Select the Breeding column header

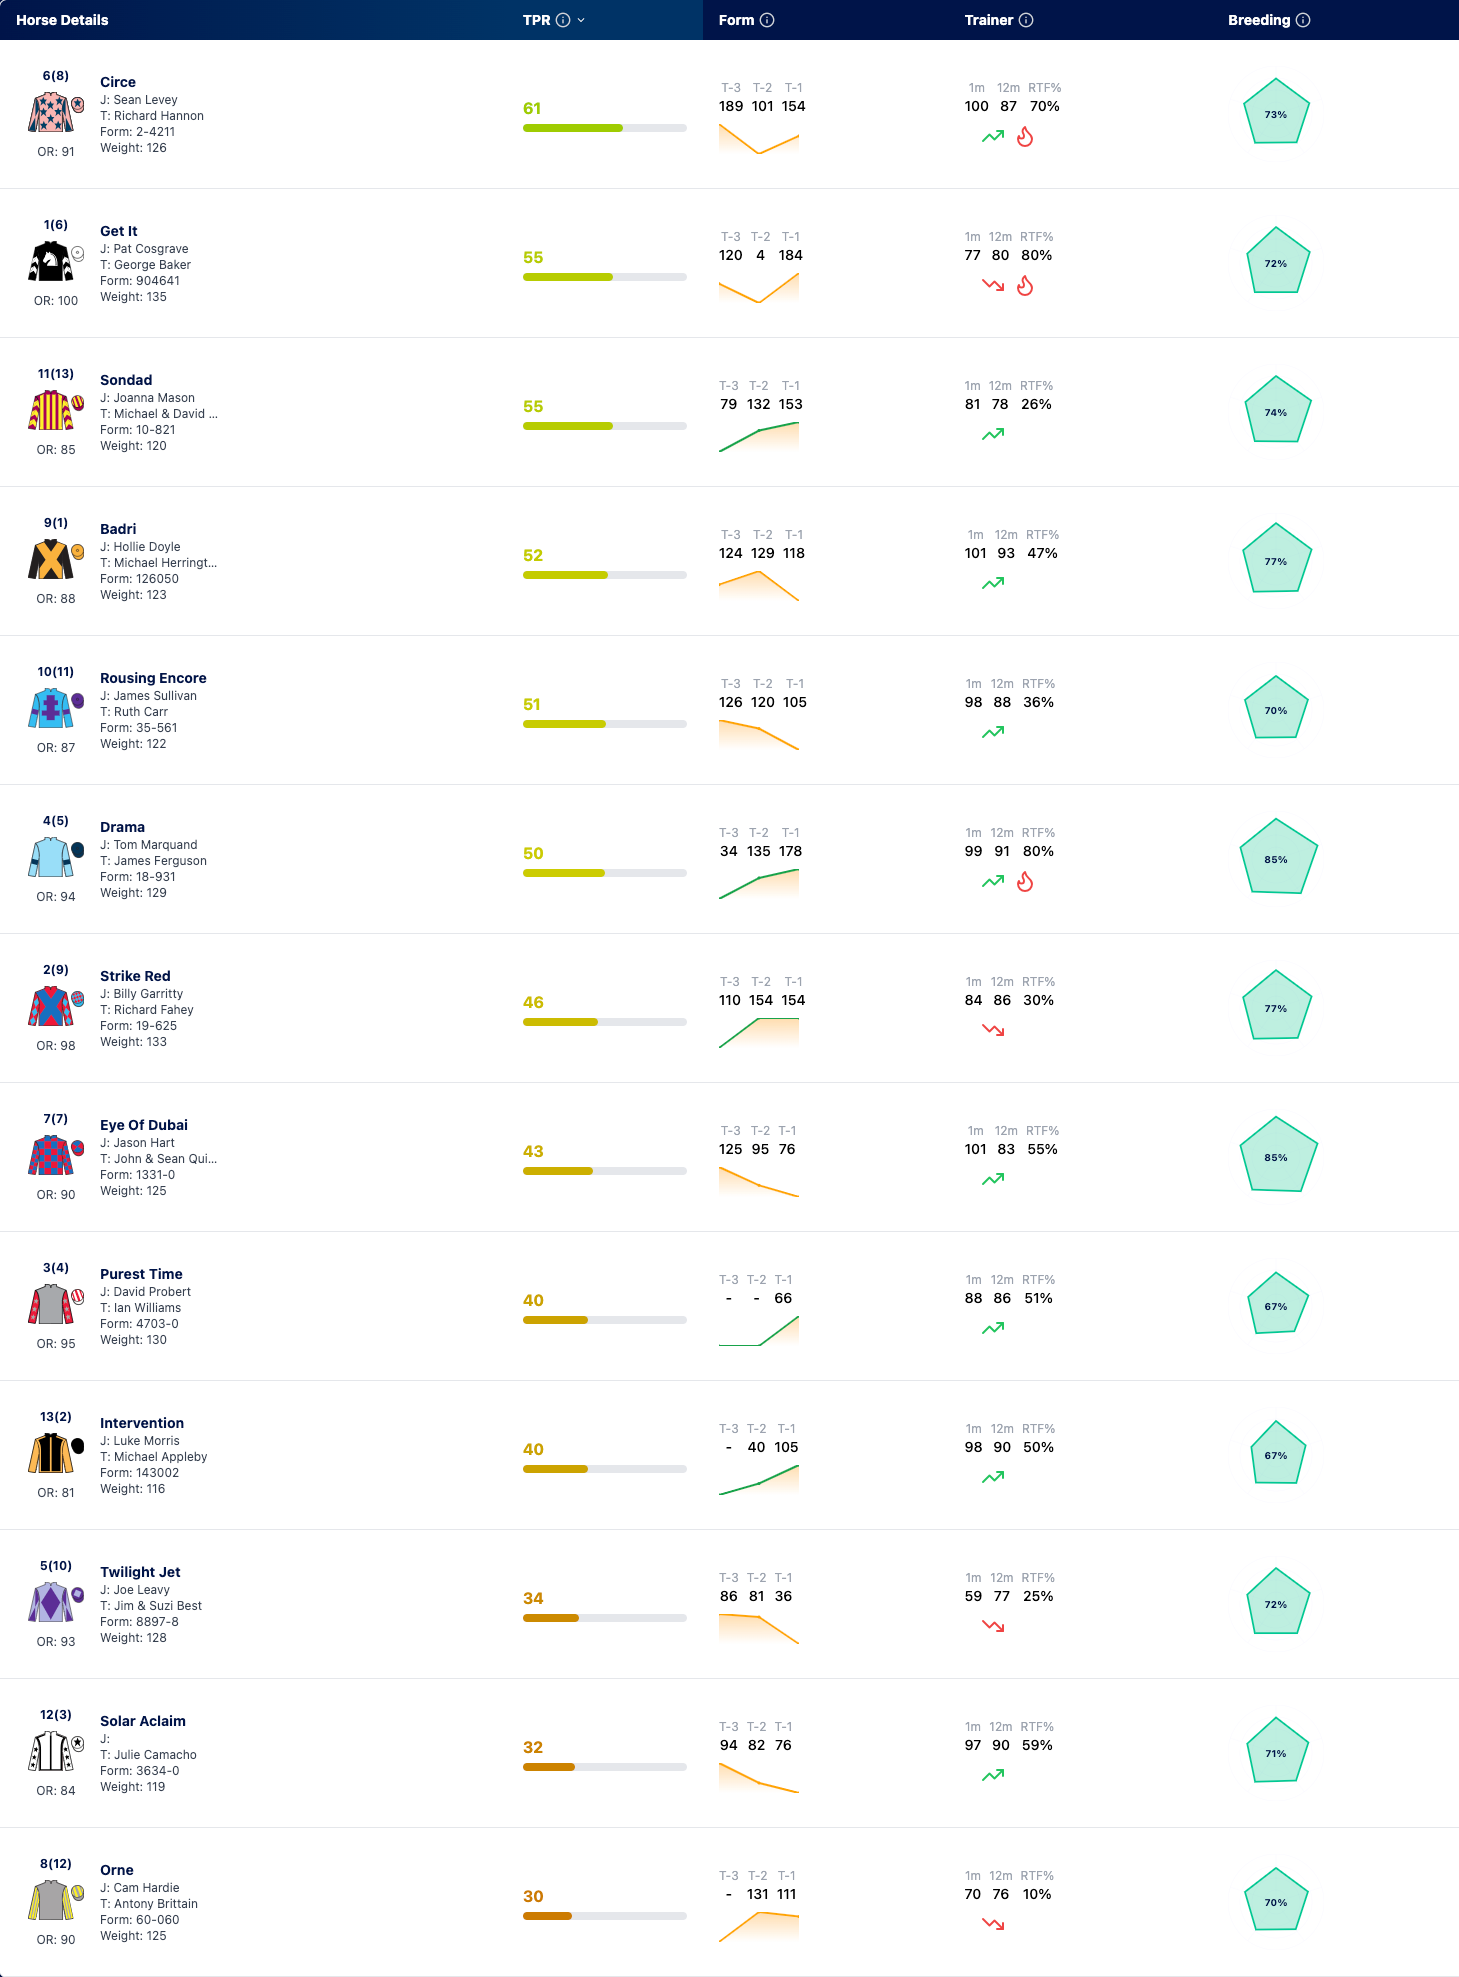click(x=1259, y=20)
